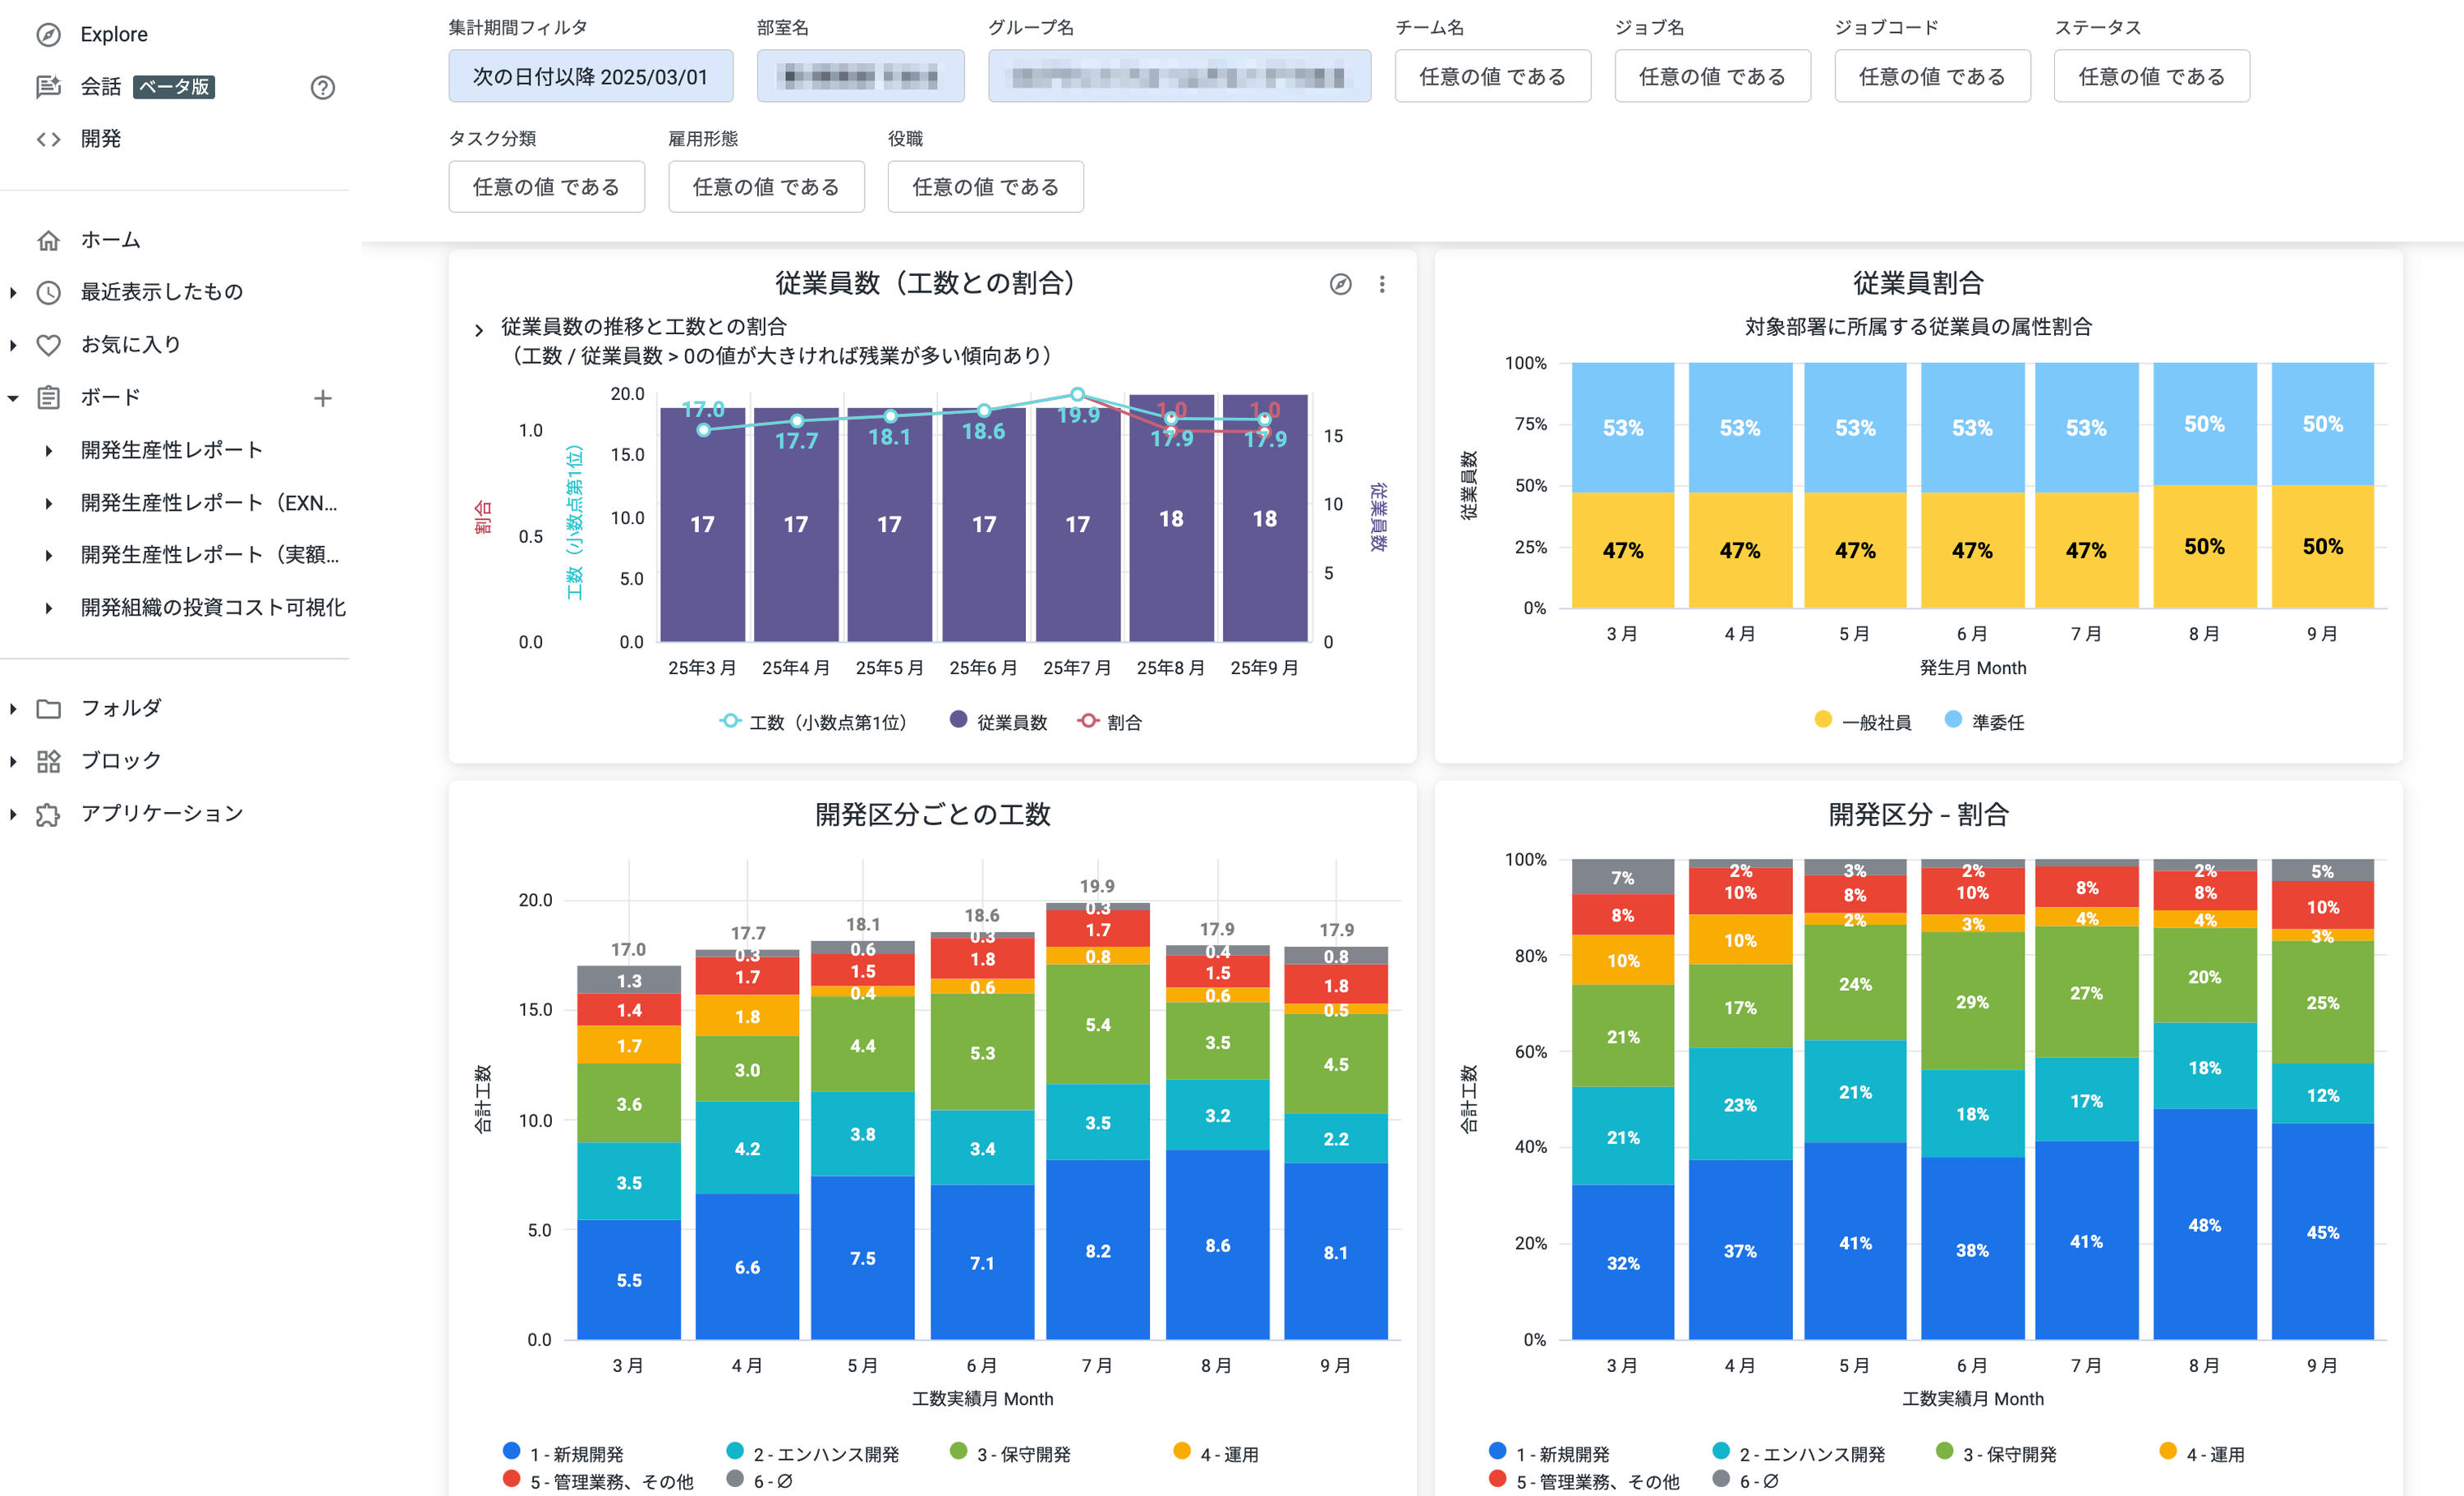Open tile Explore-from-here compass icon

coord(1340,285)
